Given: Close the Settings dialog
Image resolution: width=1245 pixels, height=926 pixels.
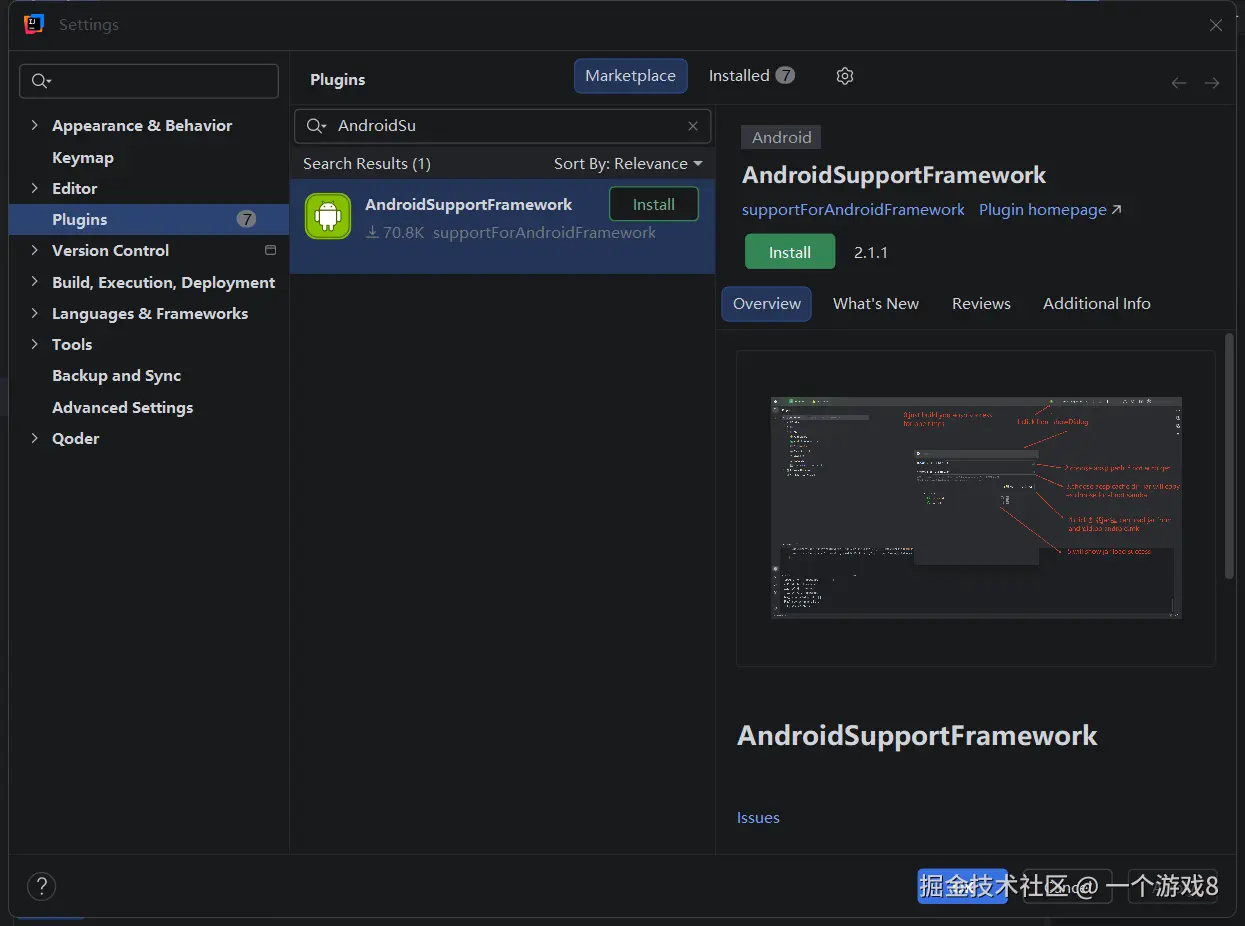Looking at the screenshot, I should (1216, 25).
